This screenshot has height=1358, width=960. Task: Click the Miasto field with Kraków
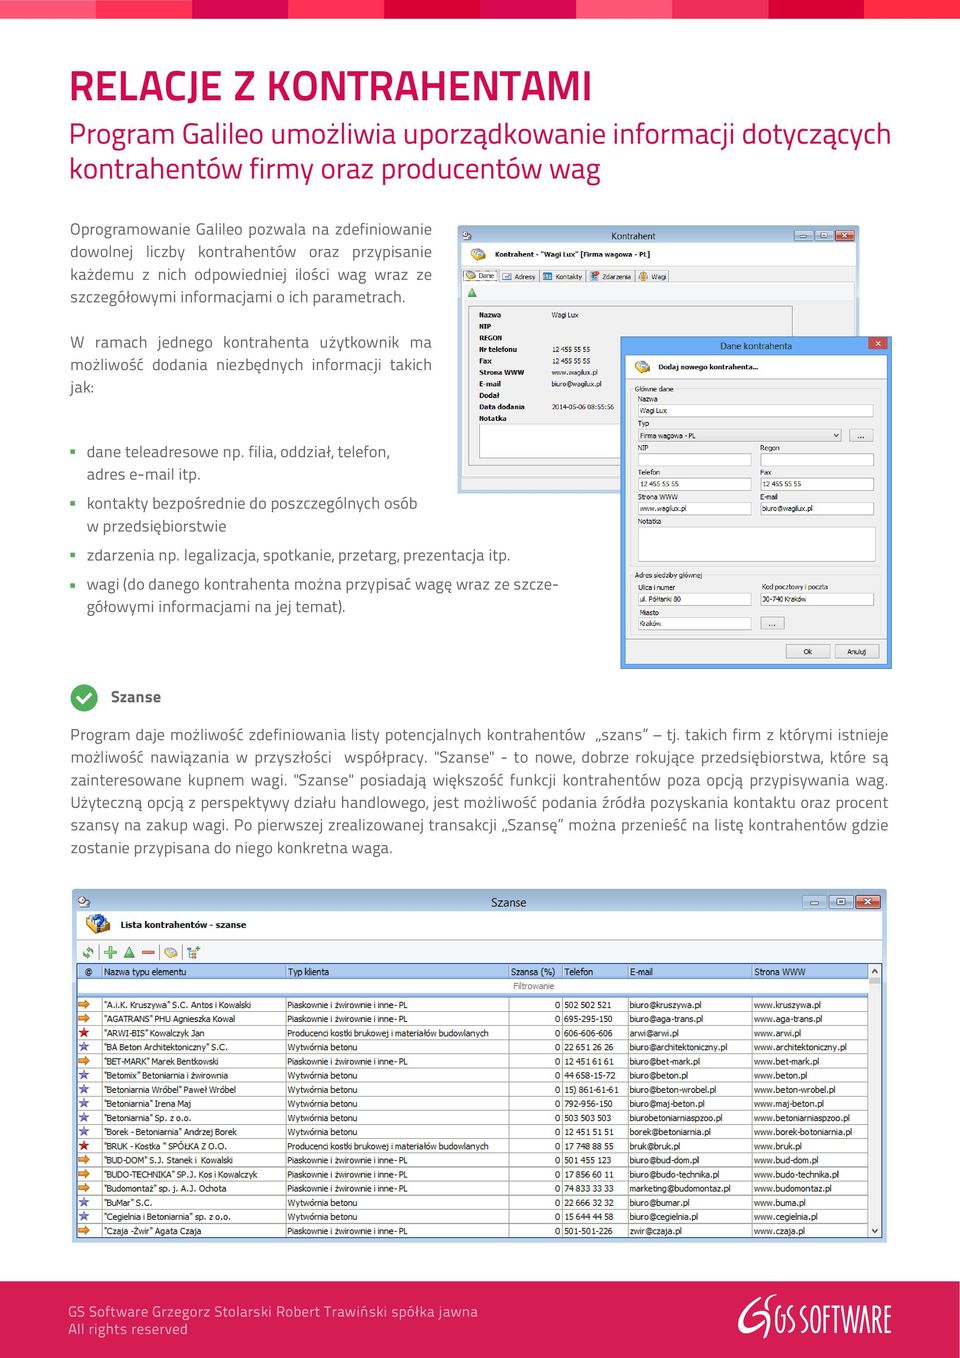[x=694, y=623]
